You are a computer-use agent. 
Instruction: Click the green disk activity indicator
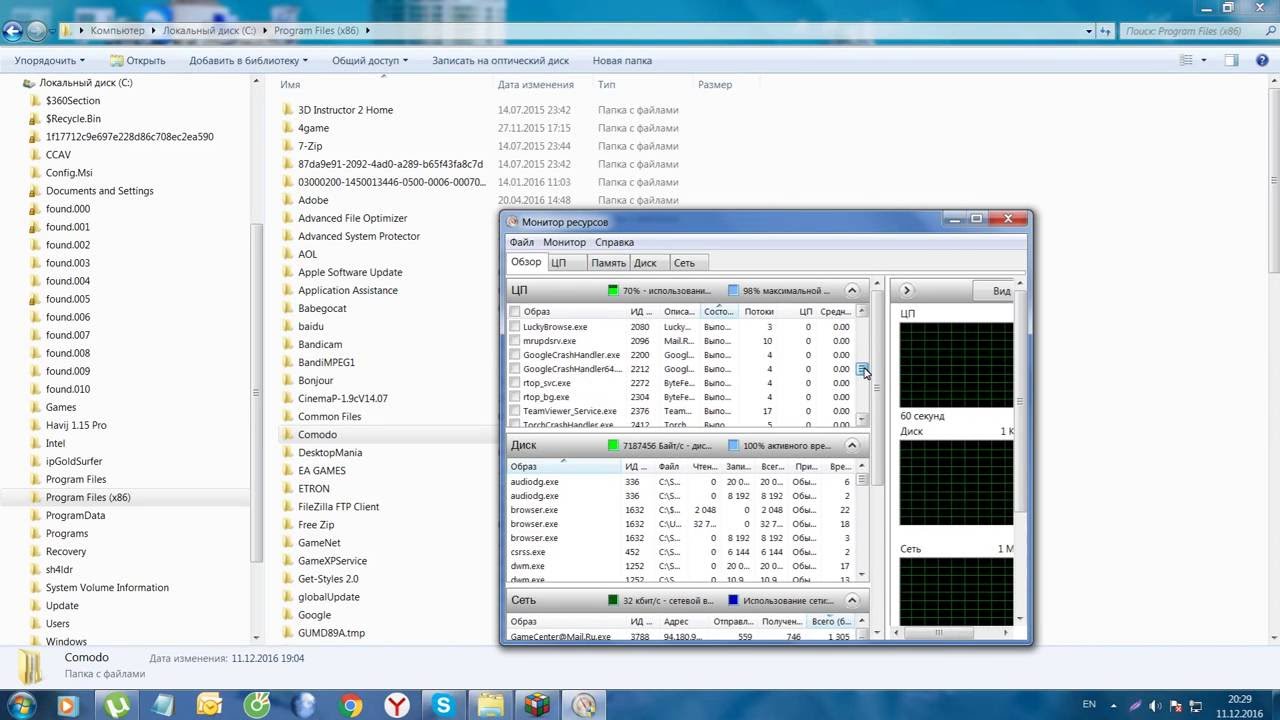point(613,445)
